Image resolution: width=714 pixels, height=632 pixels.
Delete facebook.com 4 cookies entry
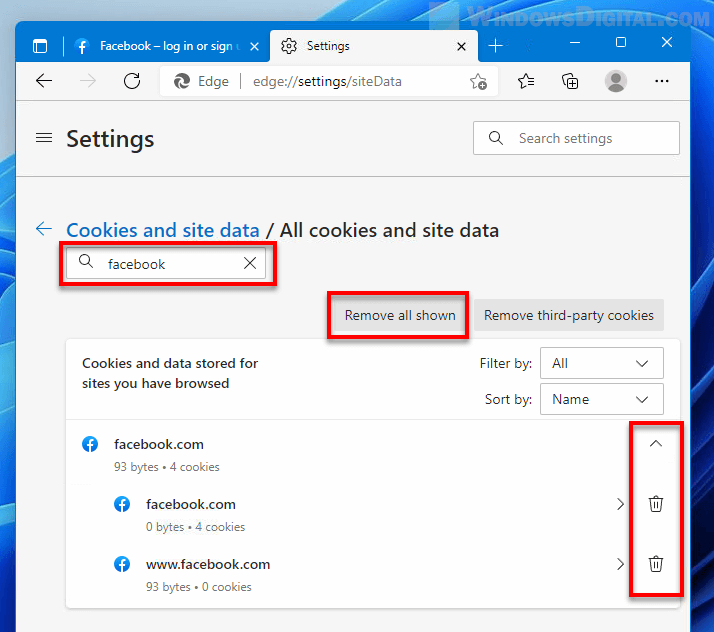pyautogui.click(x=656, y=504)
